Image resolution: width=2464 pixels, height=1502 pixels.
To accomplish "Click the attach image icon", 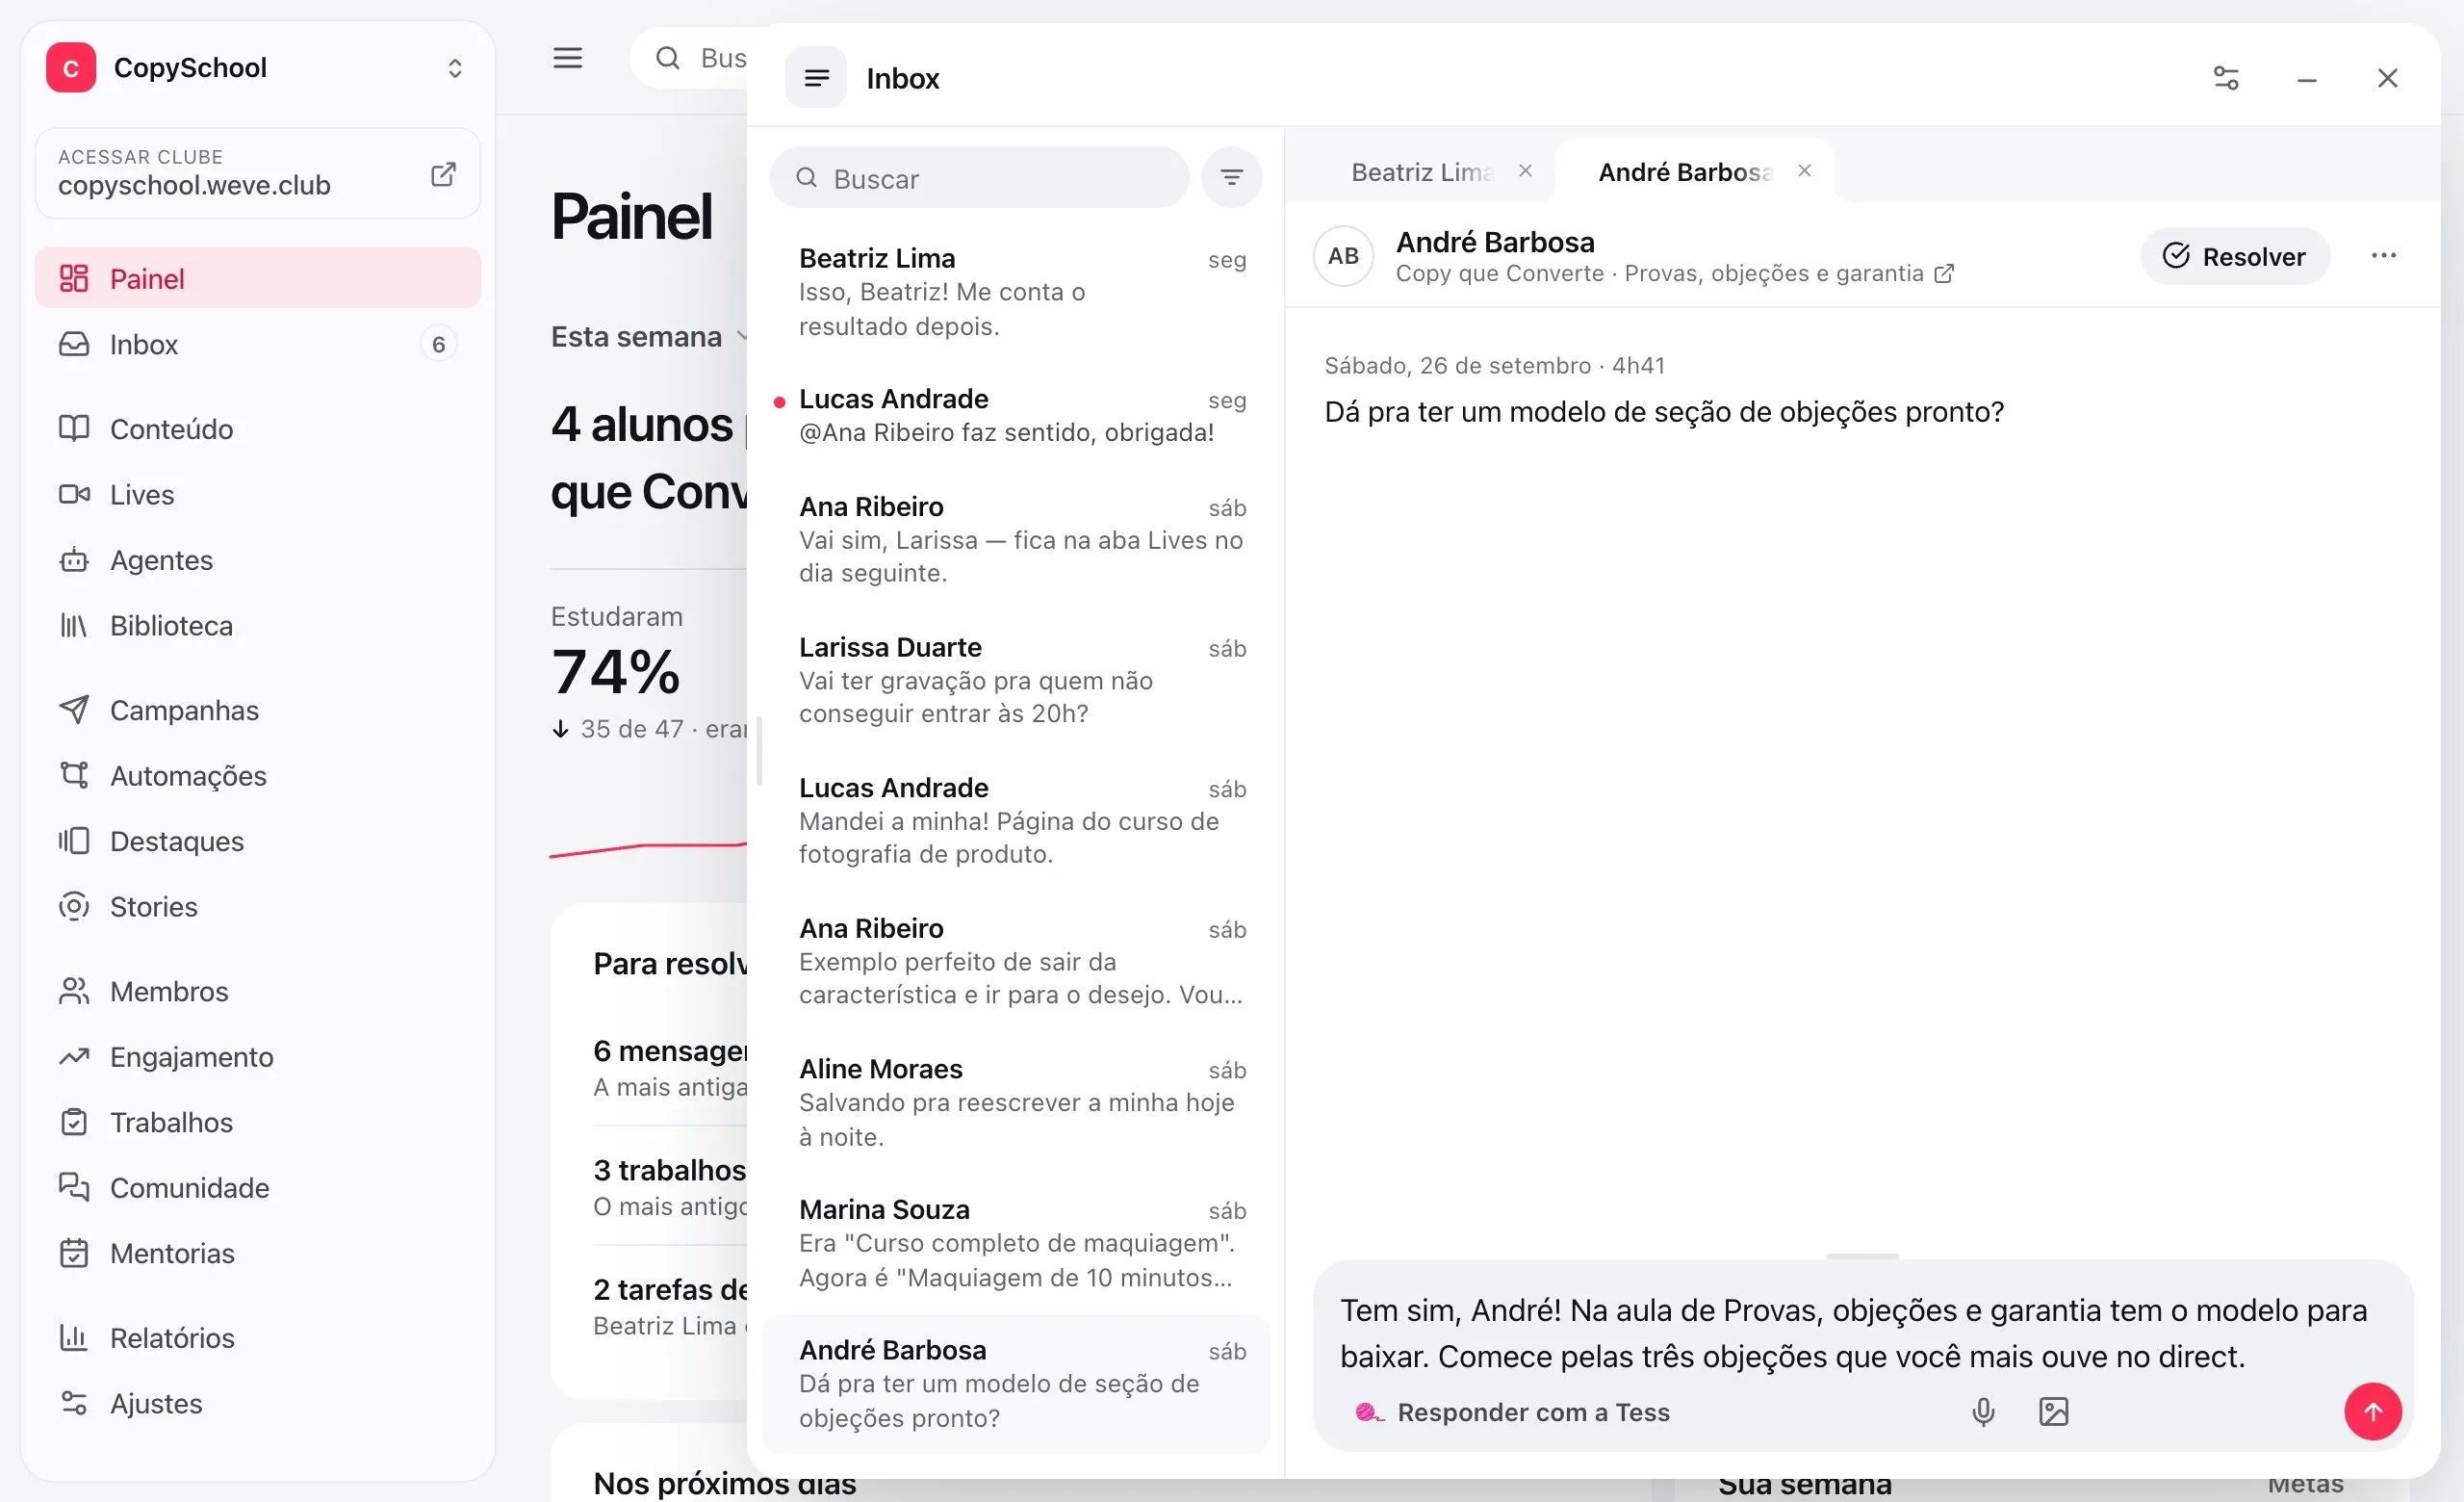I will [x=2053, y=1411].
